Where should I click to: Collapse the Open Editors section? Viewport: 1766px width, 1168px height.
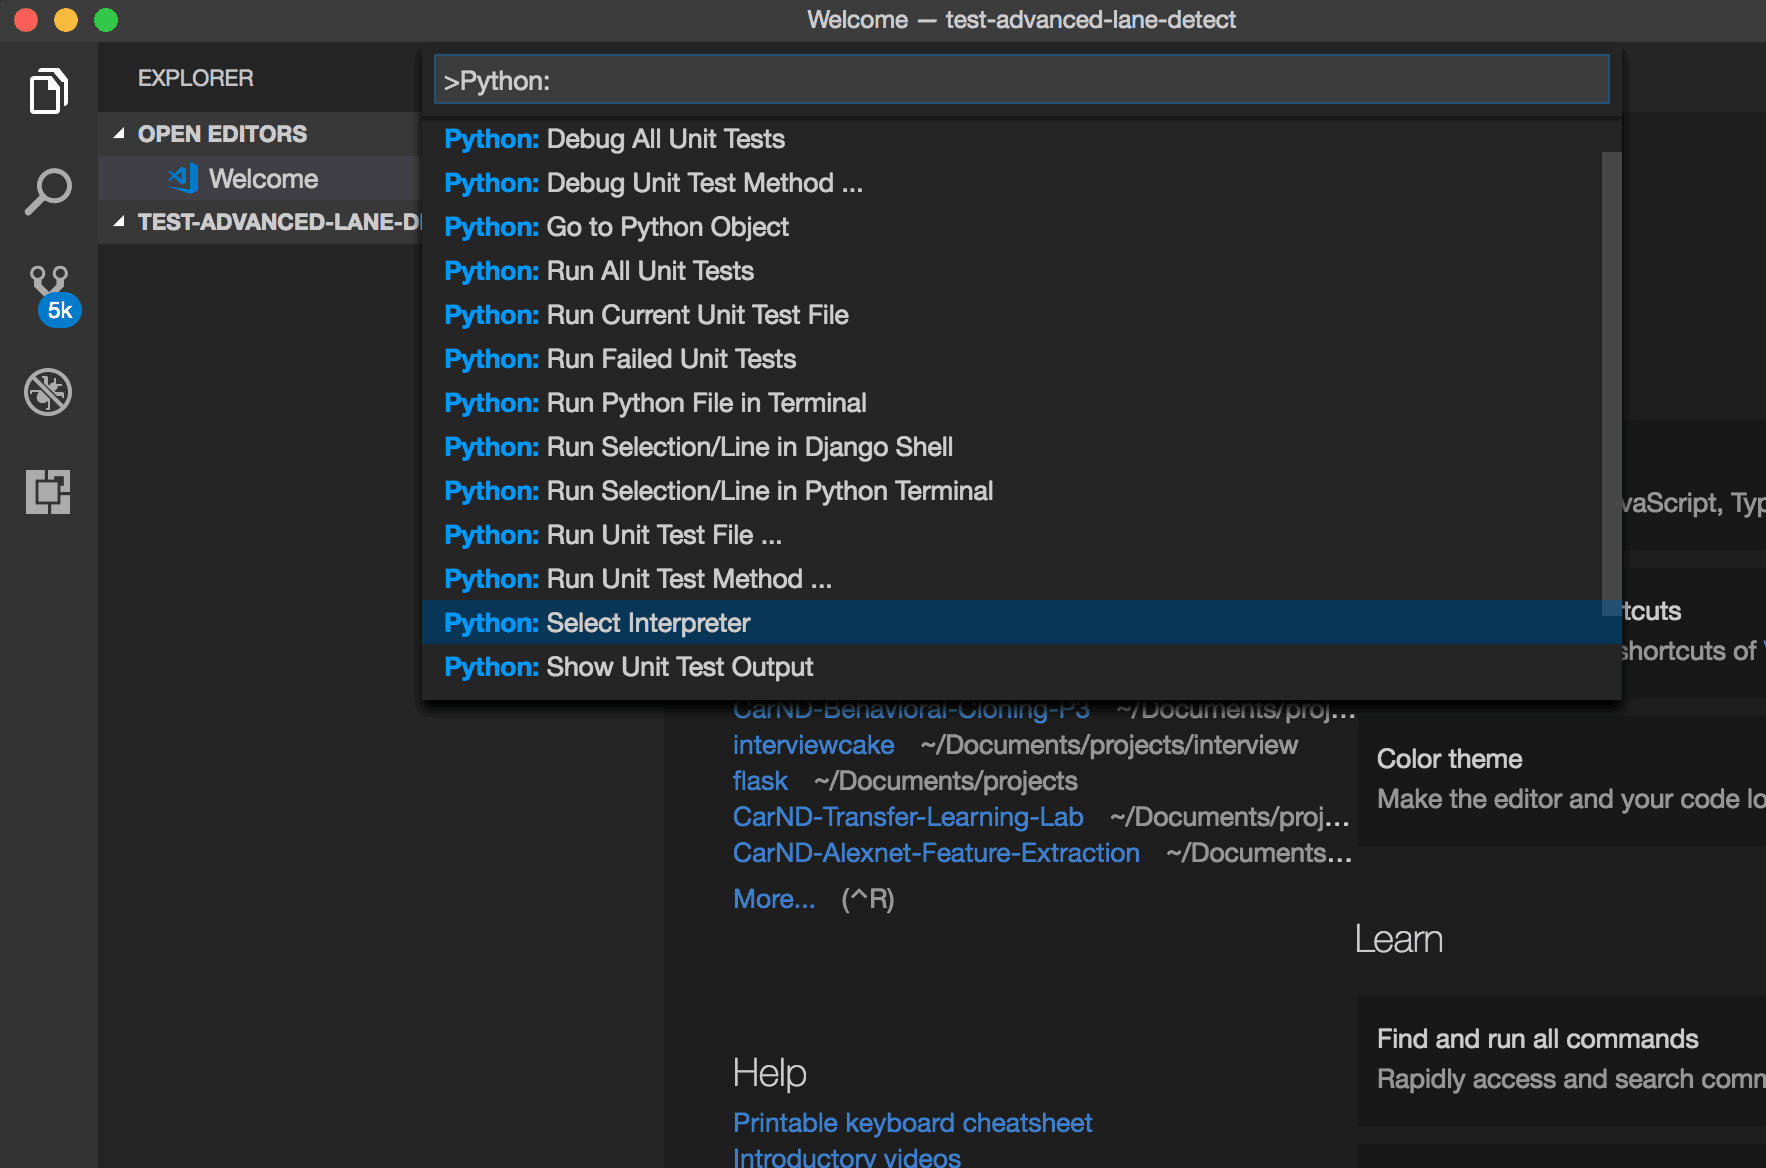pos(120,134)
